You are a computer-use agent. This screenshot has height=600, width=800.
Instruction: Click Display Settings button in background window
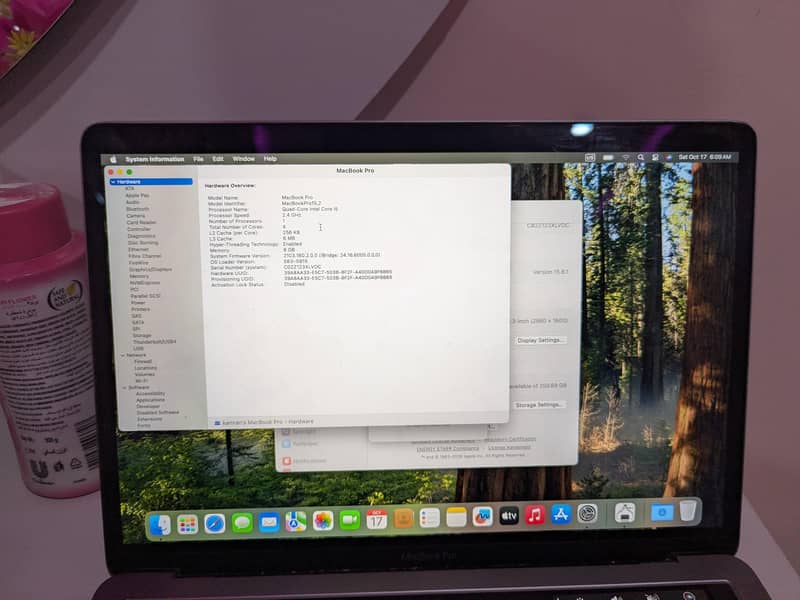[540, 340]
